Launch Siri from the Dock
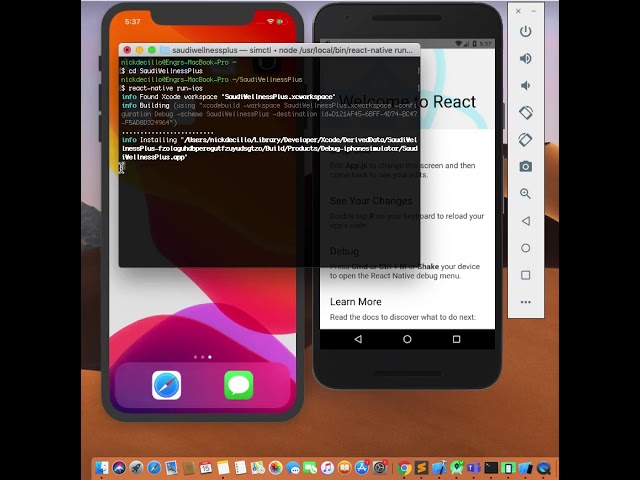The height and width of the screenshot is (480, 640). pyautogui.click(x=119, y=468)
